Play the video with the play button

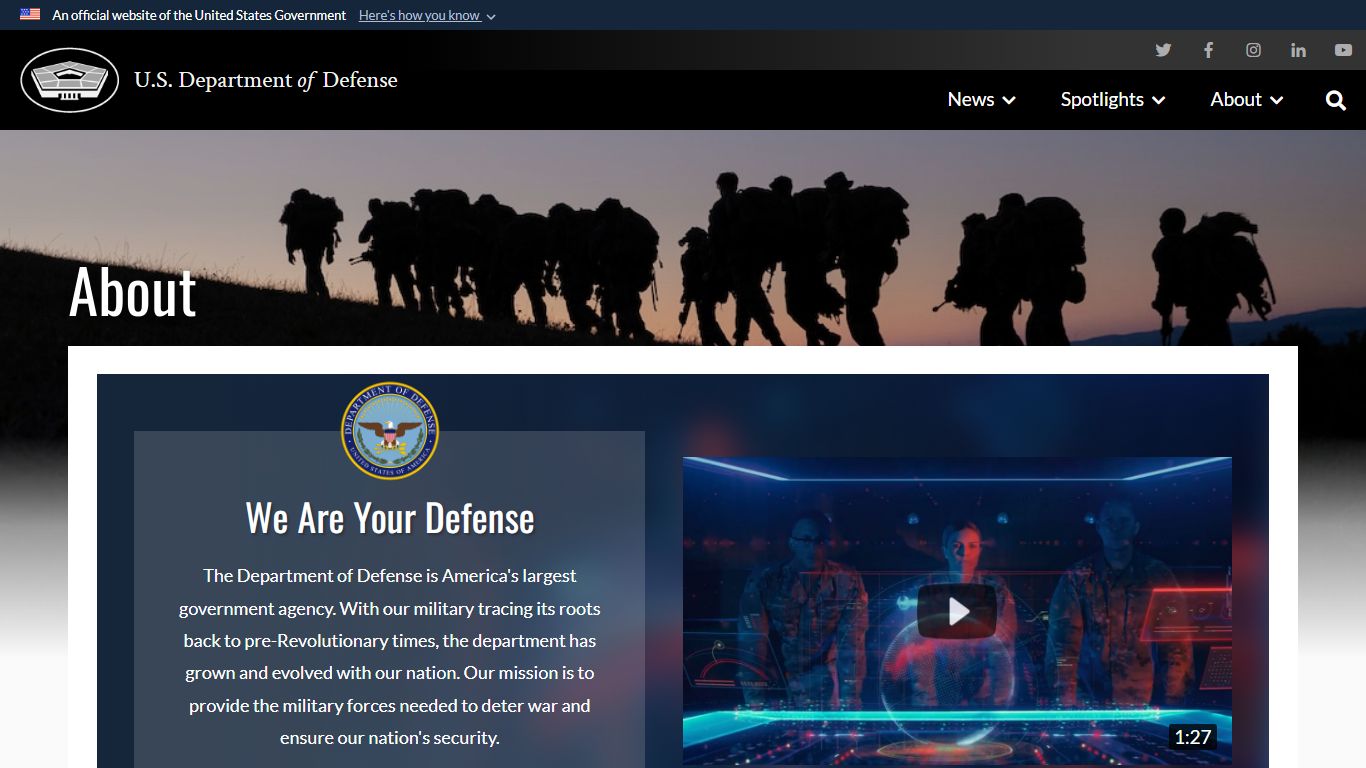click(x=957, y=611)
